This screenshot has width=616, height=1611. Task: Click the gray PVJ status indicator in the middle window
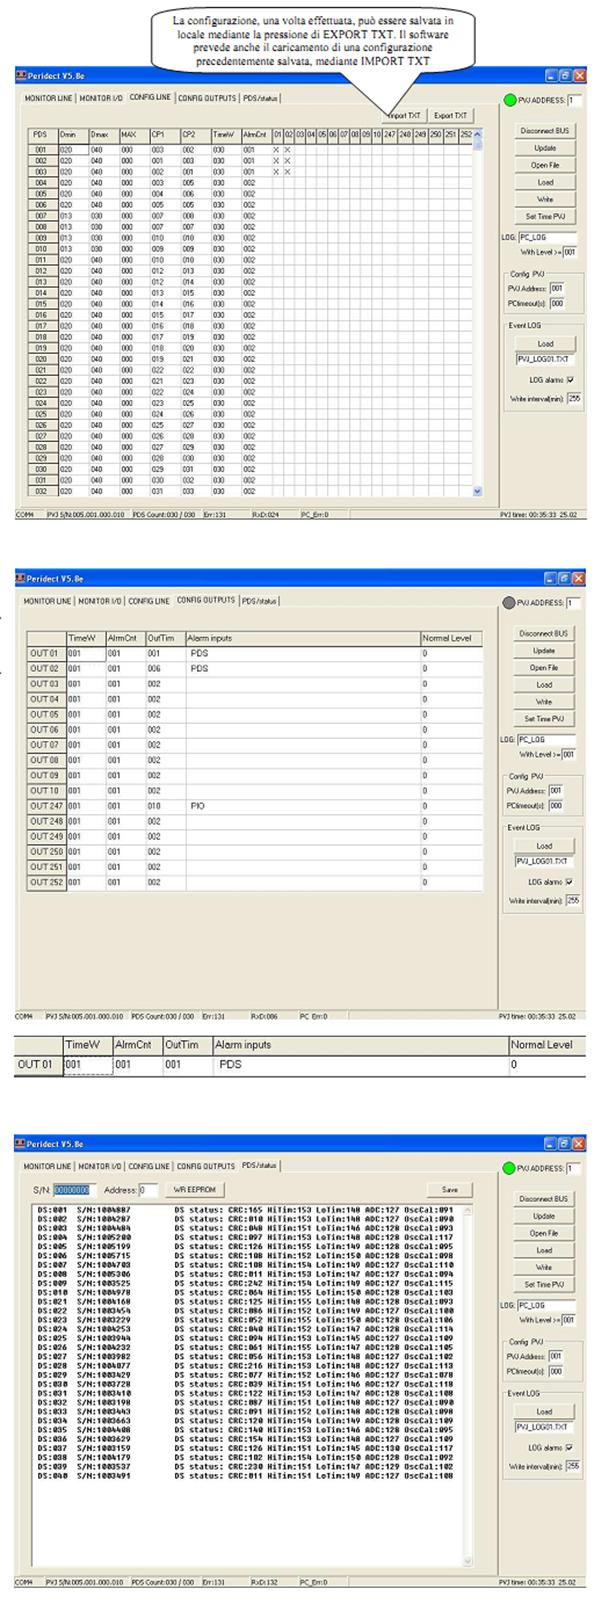click(512, 603)
